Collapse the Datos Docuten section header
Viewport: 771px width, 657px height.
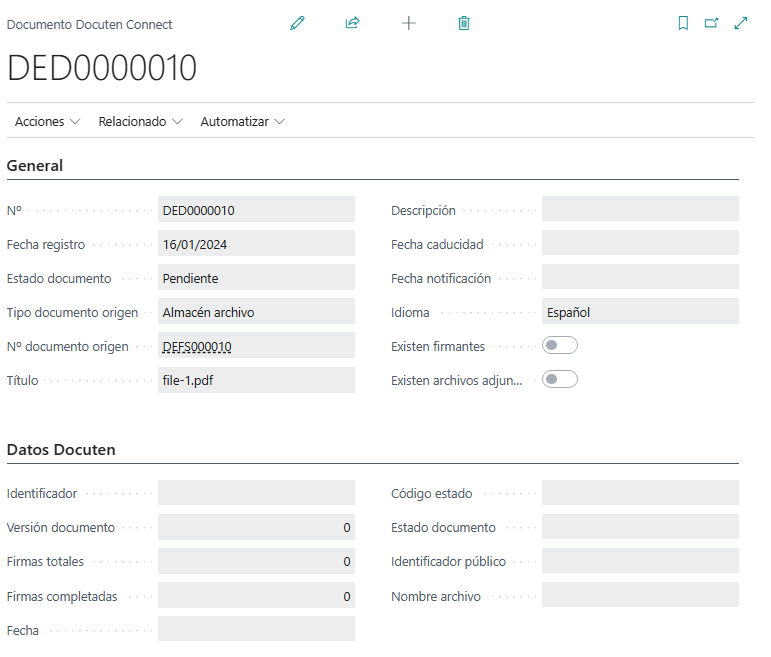click(x=61, y=450)
